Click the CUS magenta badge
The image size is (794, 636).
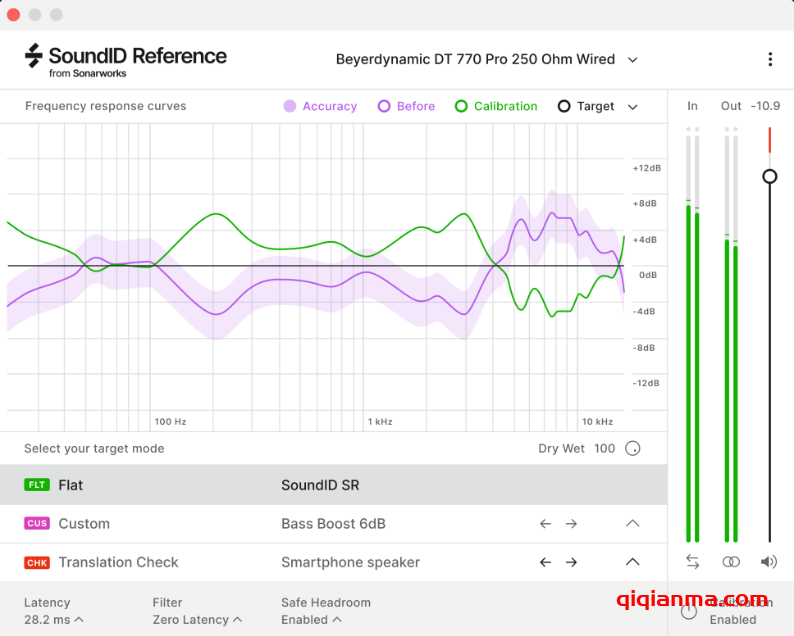coord(37,523)
